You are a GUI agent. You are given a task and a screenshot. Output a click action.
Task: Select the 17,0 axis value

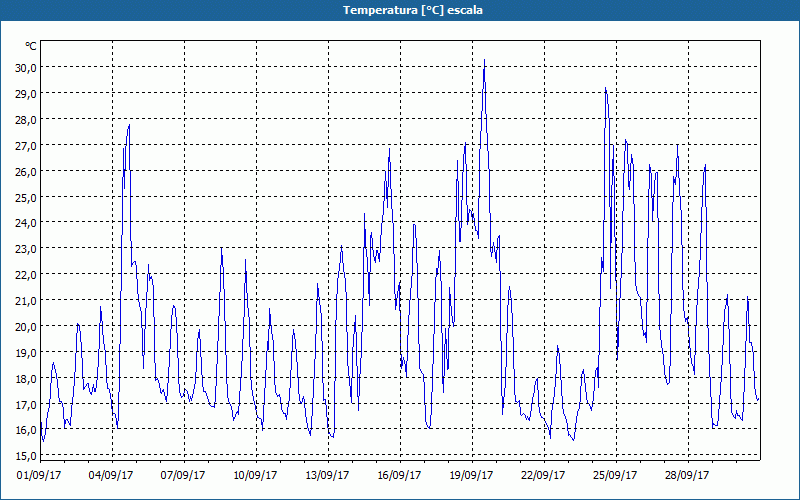26,404
